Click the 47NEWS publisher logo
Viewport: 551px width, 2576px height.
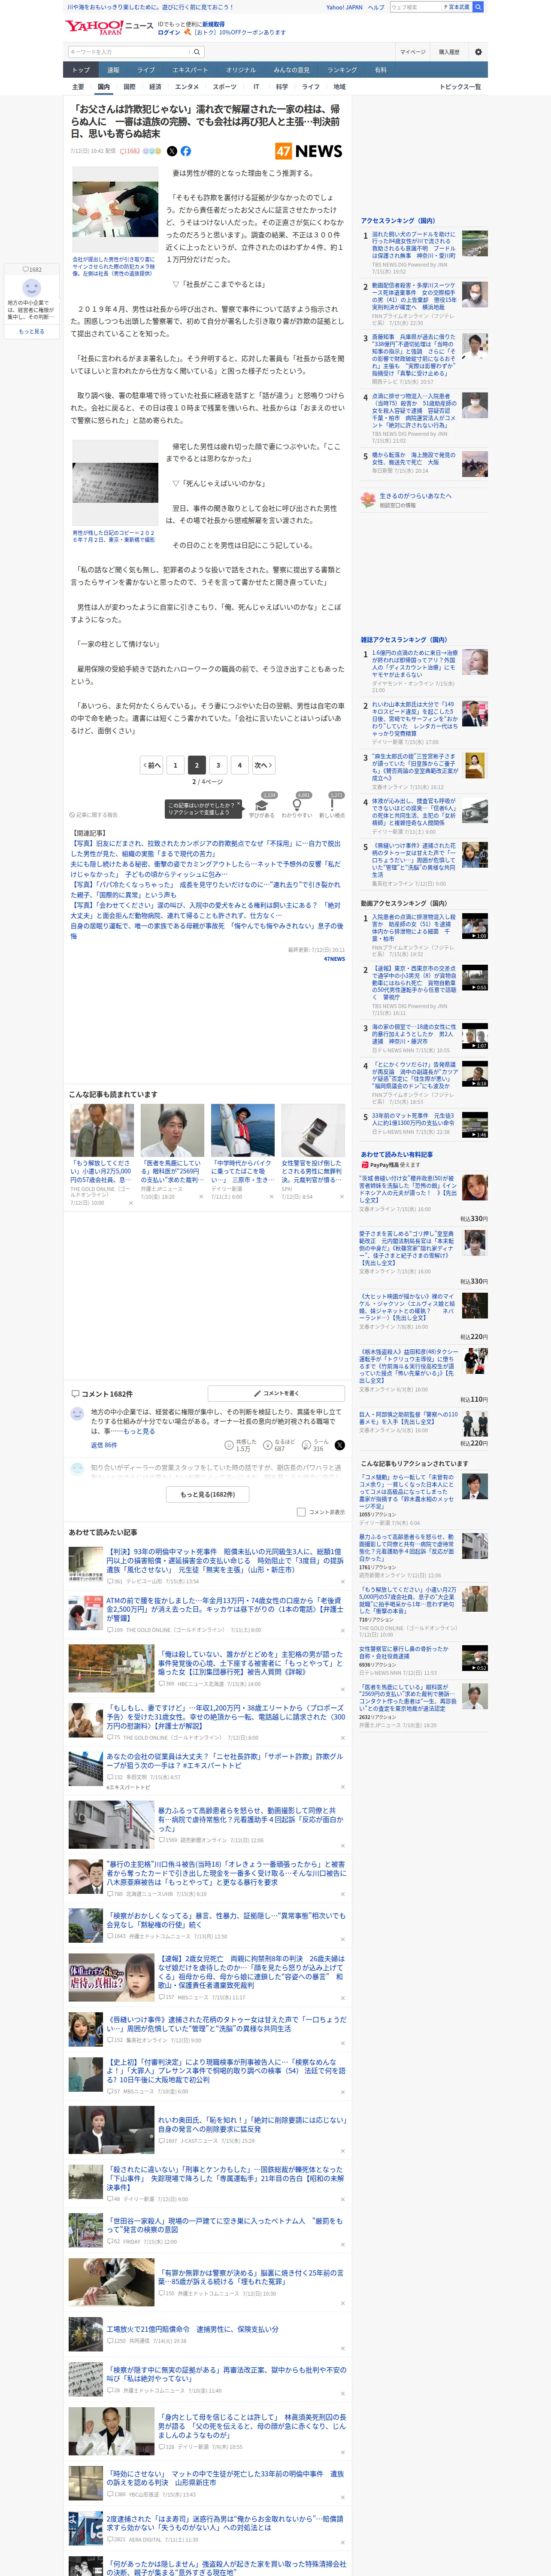click(x=309, y=151)
